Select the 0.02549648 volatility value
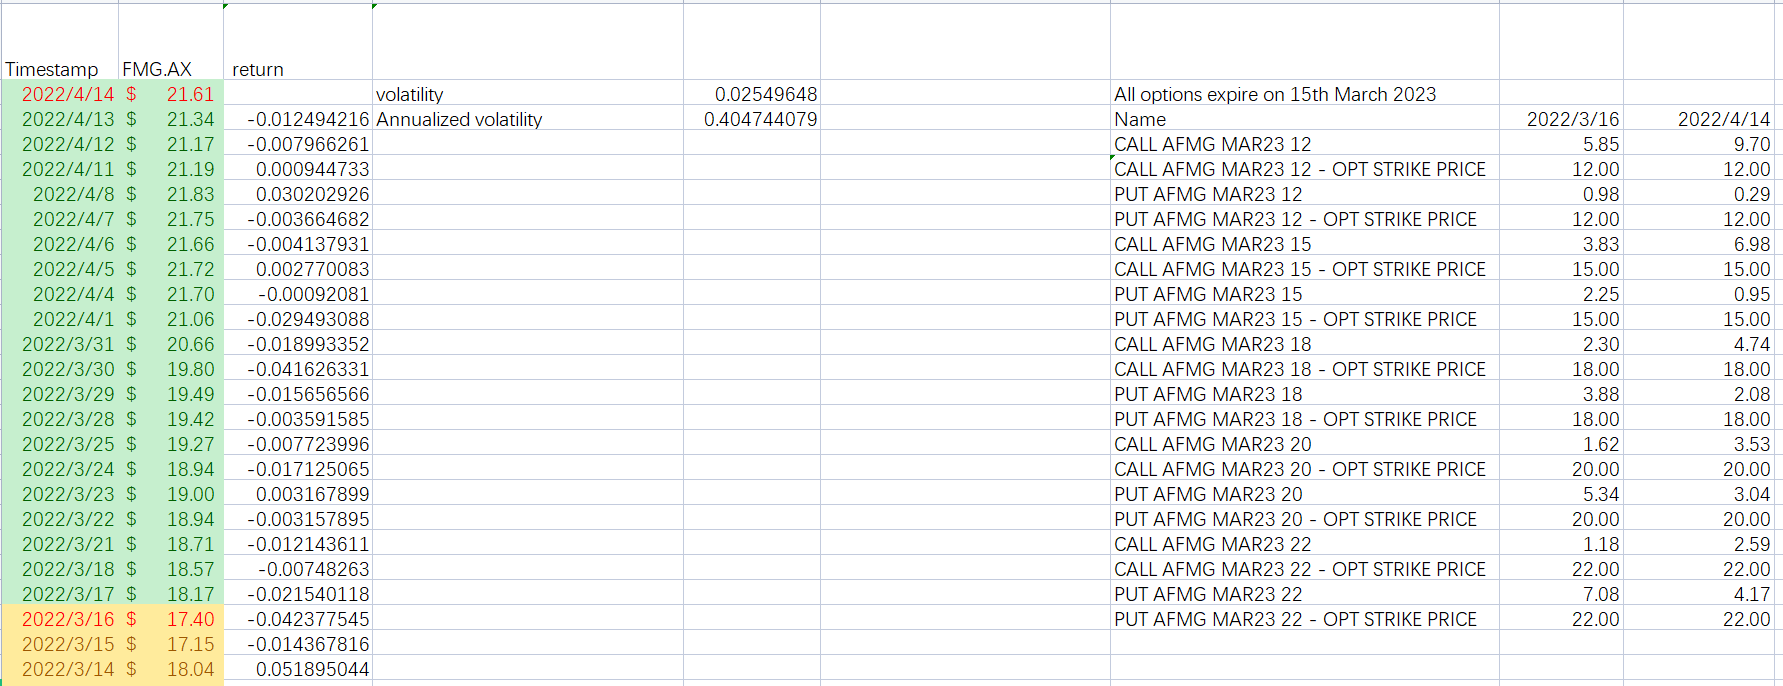The height and width of the screenshot is (686, 1783). coord(752,94)
